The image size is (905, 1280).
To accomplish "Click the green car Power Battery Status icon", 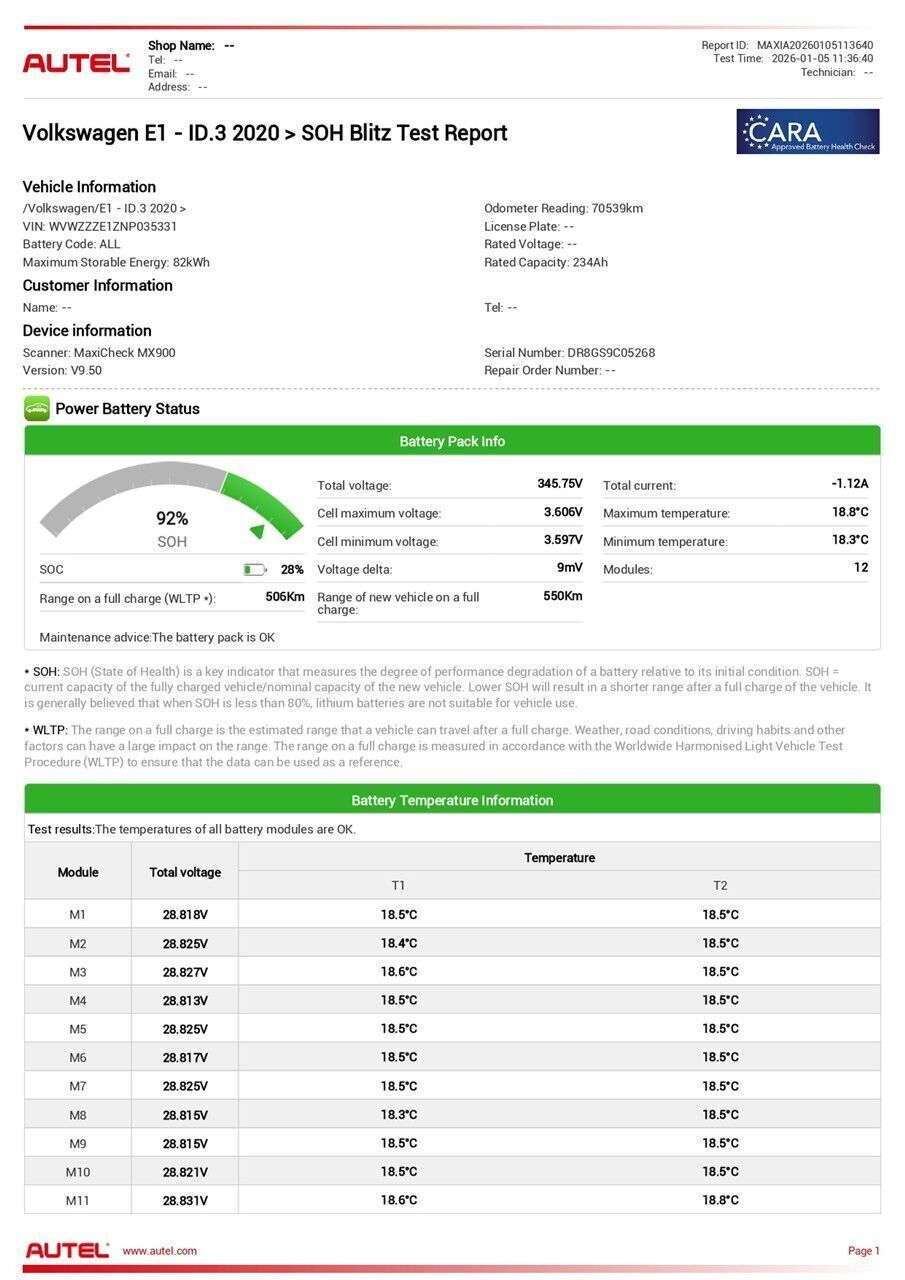I will [37, 408].
